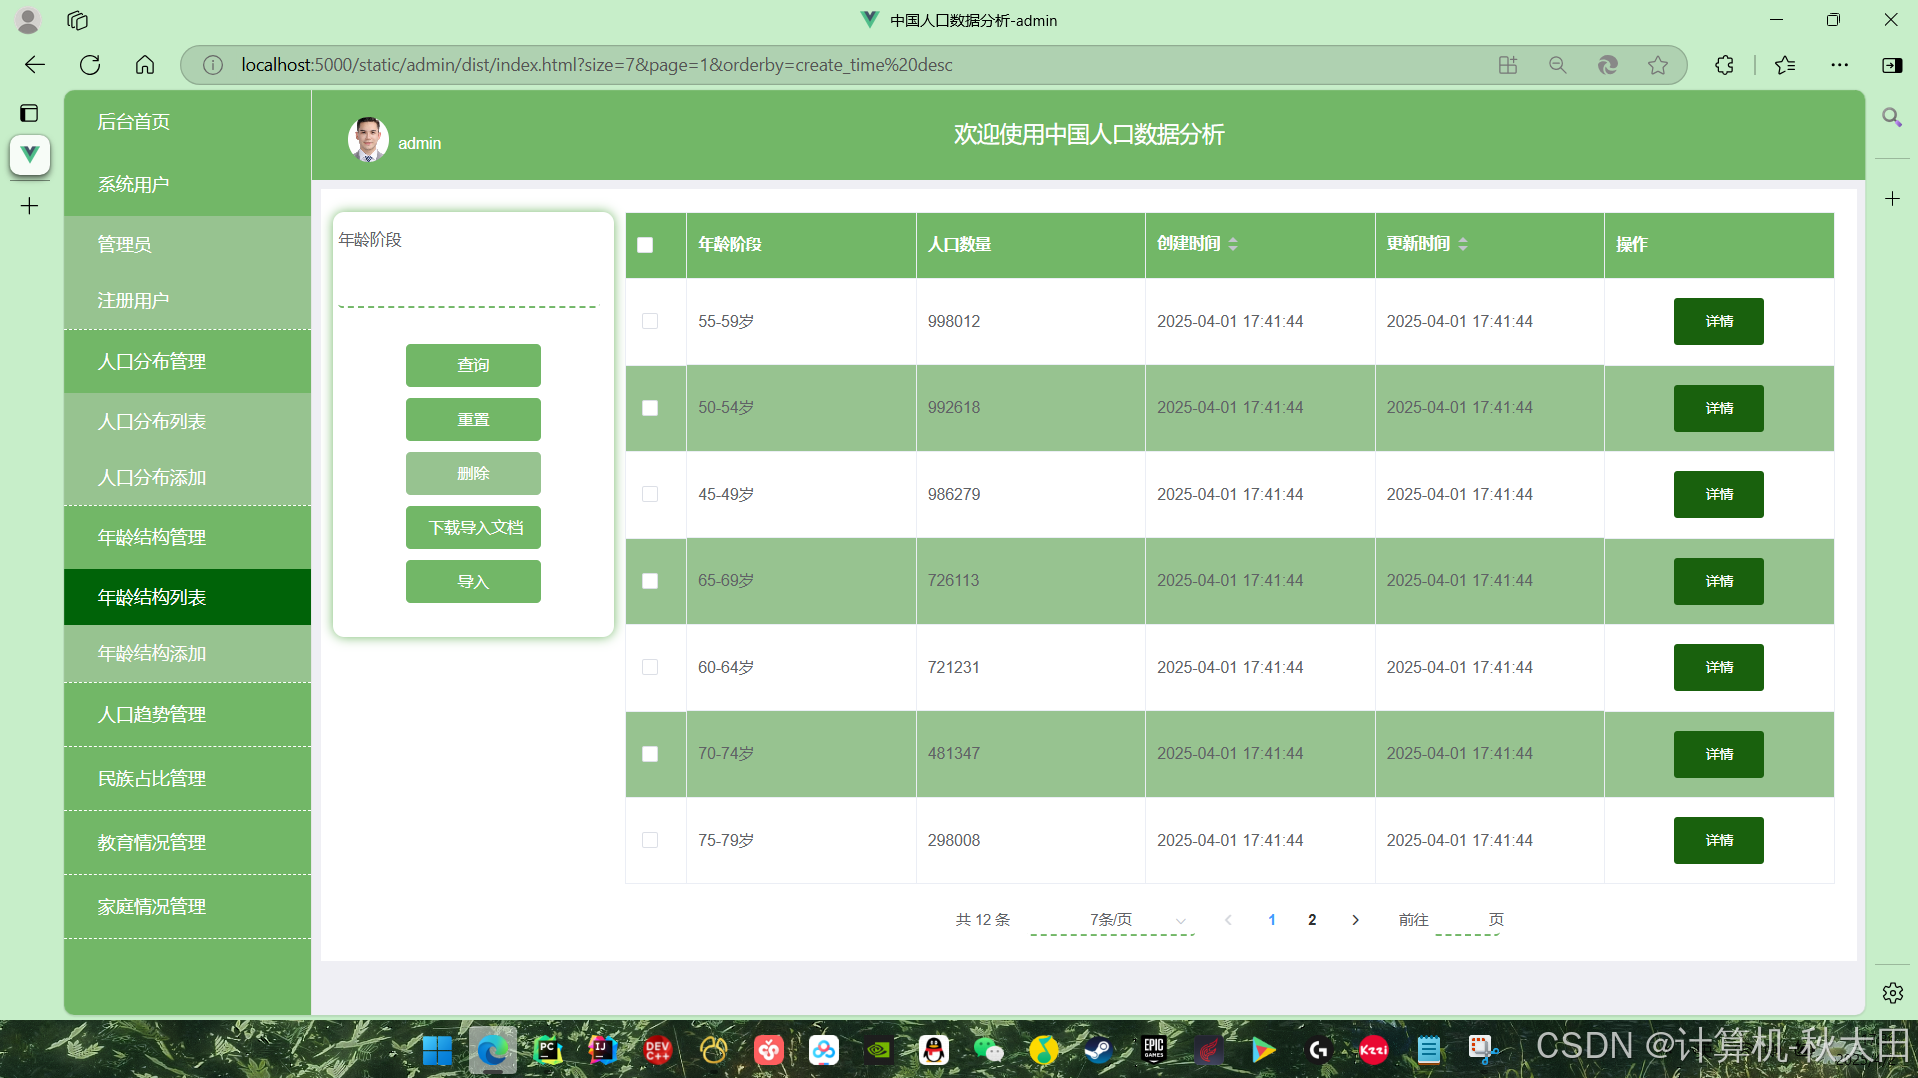Go to browser home icon
The image size is (1918, 1078).
(x=145, y=65)
